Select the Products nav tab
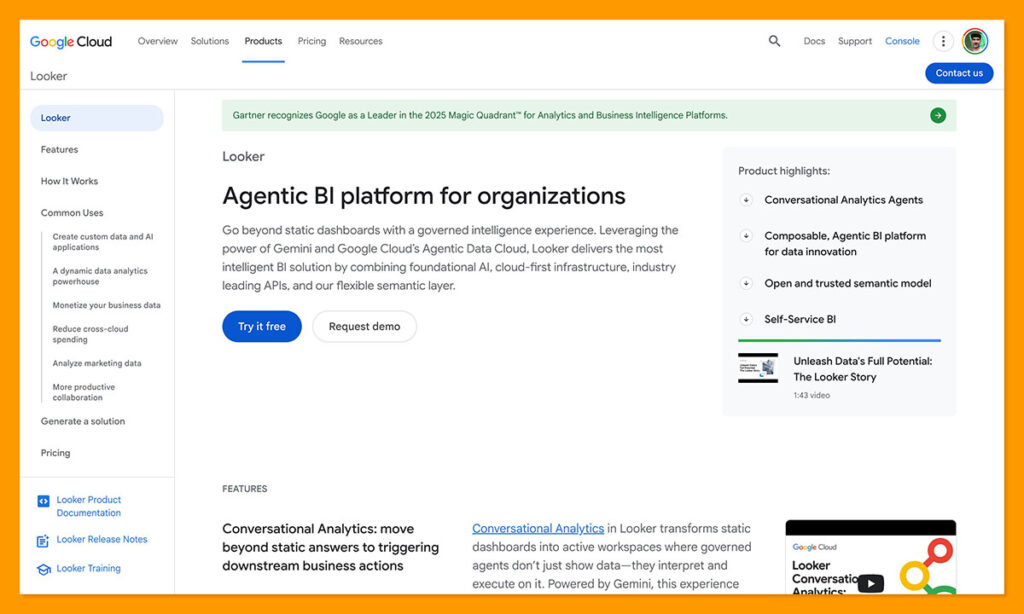 coord(263,41)
